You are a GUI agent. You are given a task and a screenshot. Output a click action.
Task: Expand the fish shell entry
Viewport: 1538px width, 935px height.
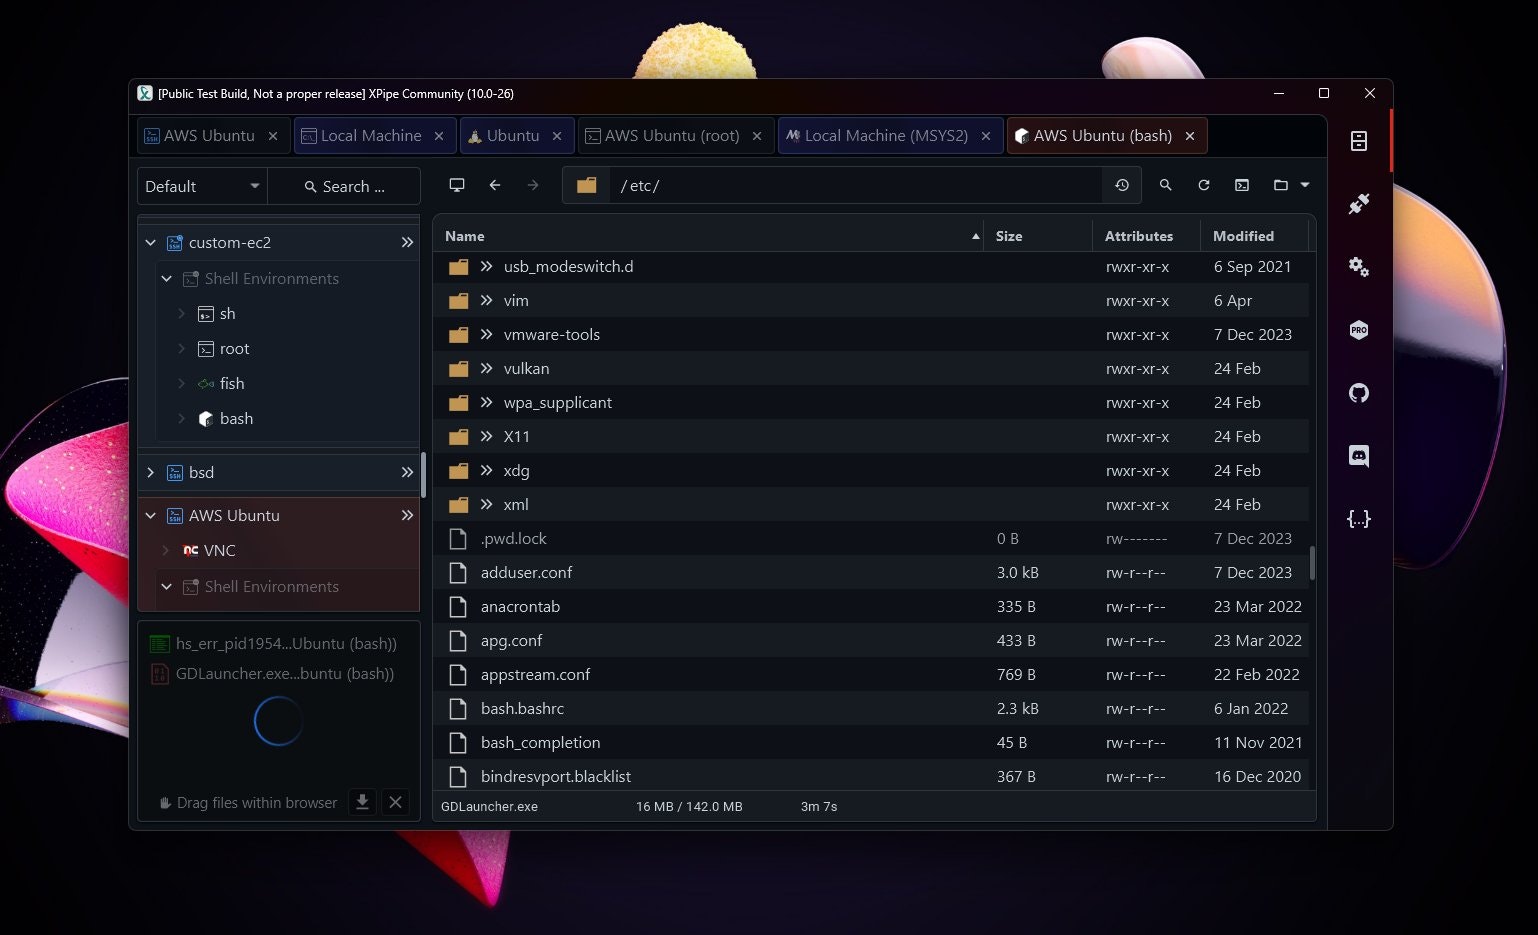[181, 383]
